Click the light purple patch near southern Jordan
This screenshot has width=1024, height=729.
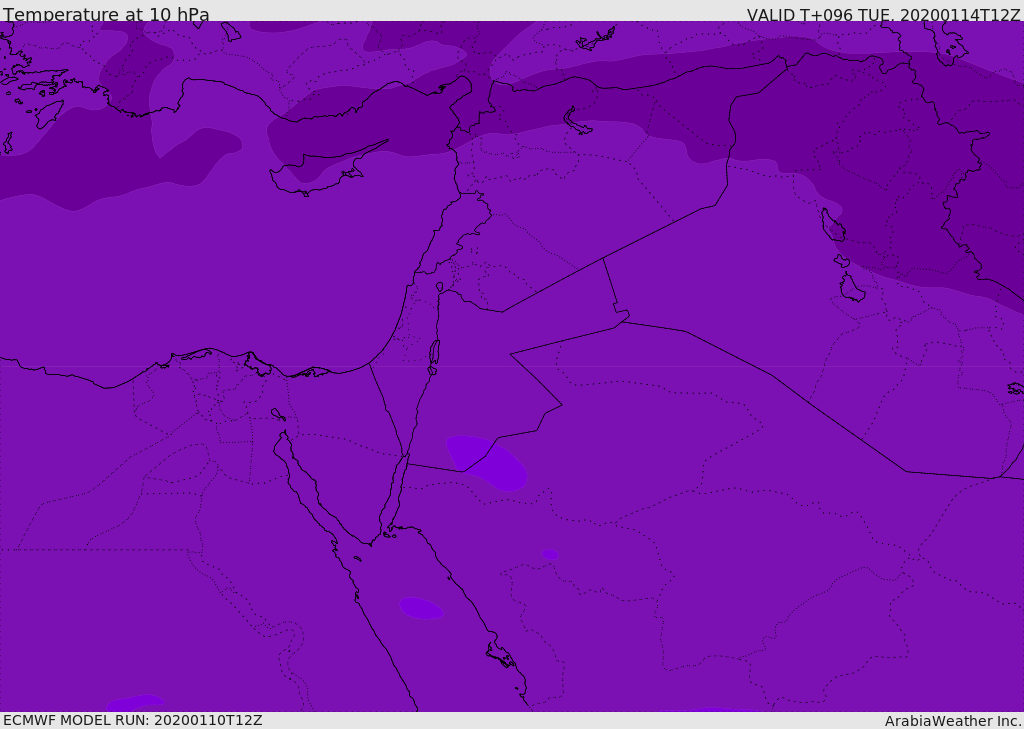487,462
